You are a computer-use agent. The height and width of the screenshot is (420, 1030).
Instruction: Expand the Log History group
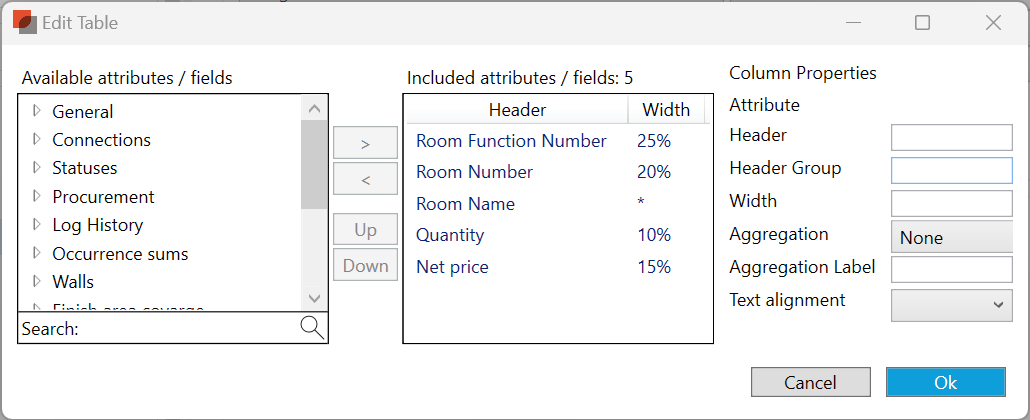pos(37,224)
